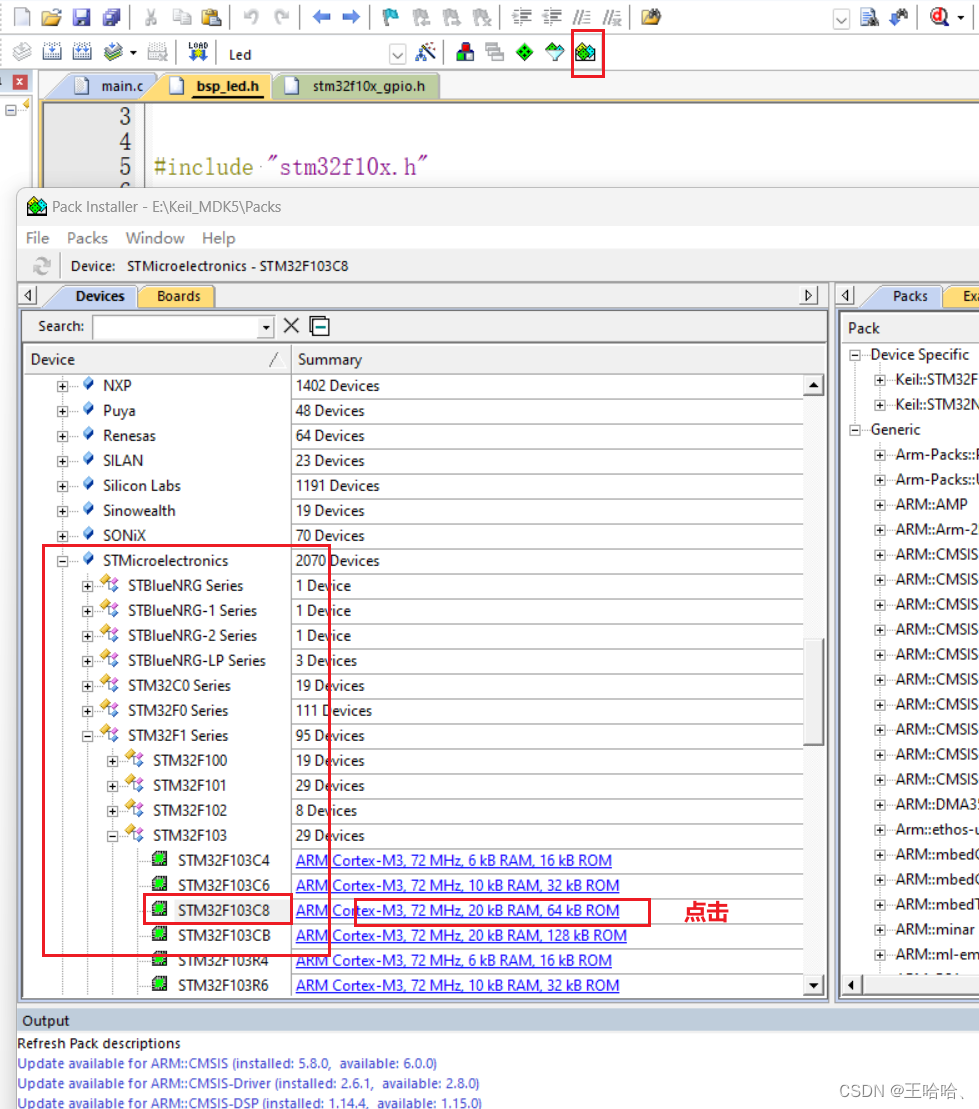The image size is (979, 1109).
Task: Click the collapse all icon next to search
Action: click(x=320, y=325)
